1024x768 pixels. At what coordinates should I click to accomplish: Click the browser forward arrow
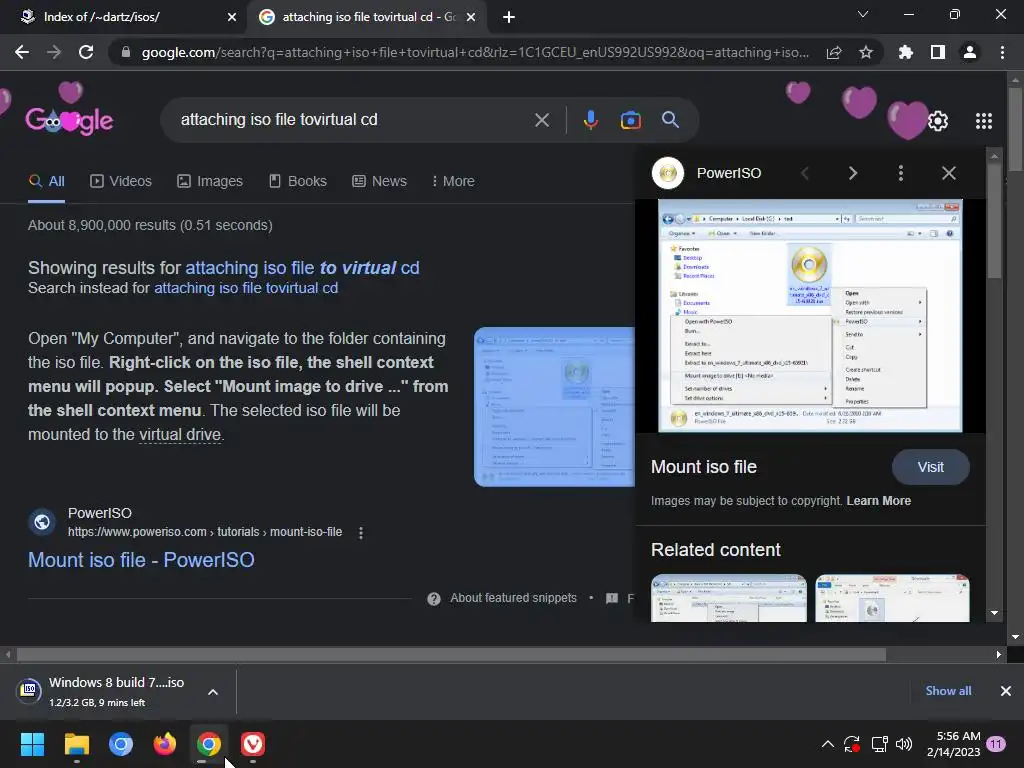pos(54,52)
